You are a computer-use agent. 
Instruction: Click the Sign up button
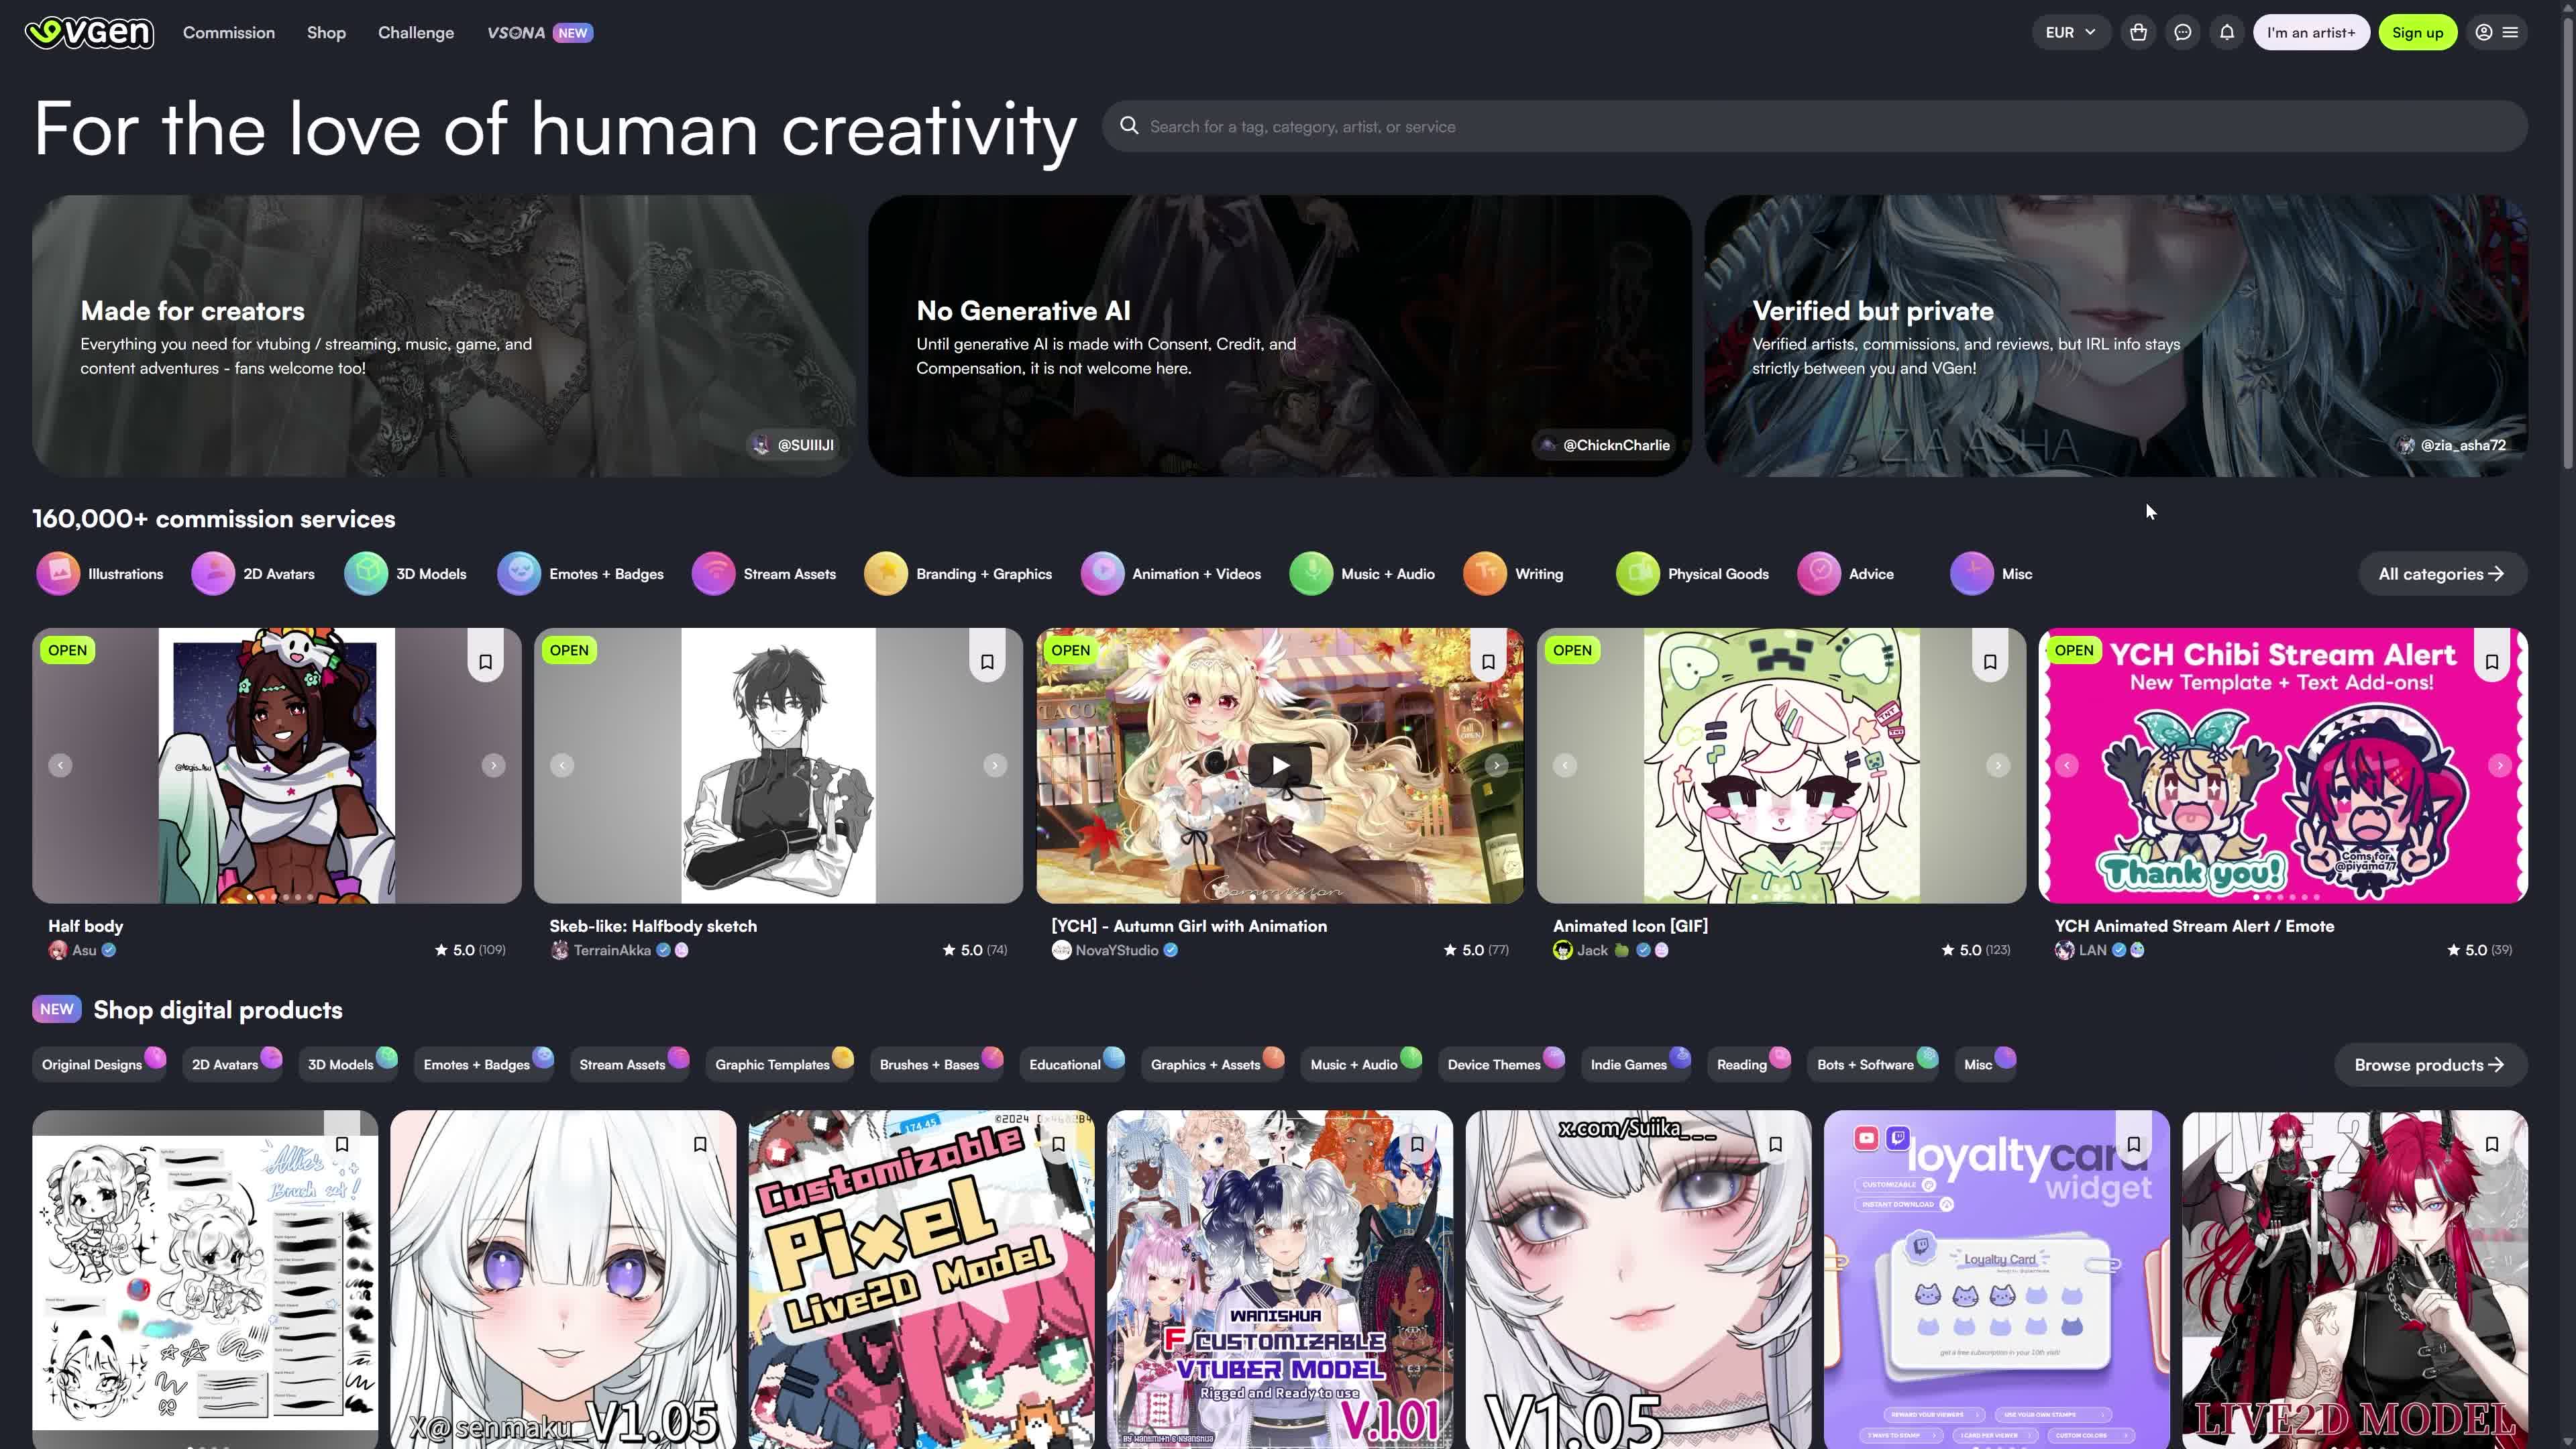coord(2418,32)
